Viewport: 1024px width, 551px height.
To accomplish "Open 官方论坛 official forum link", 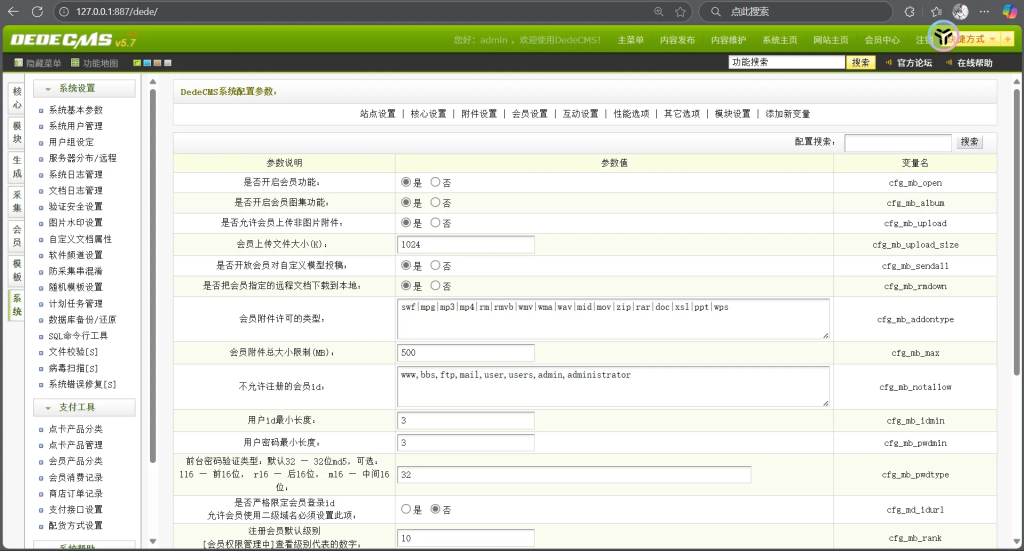I will click(x=908, y=63).
